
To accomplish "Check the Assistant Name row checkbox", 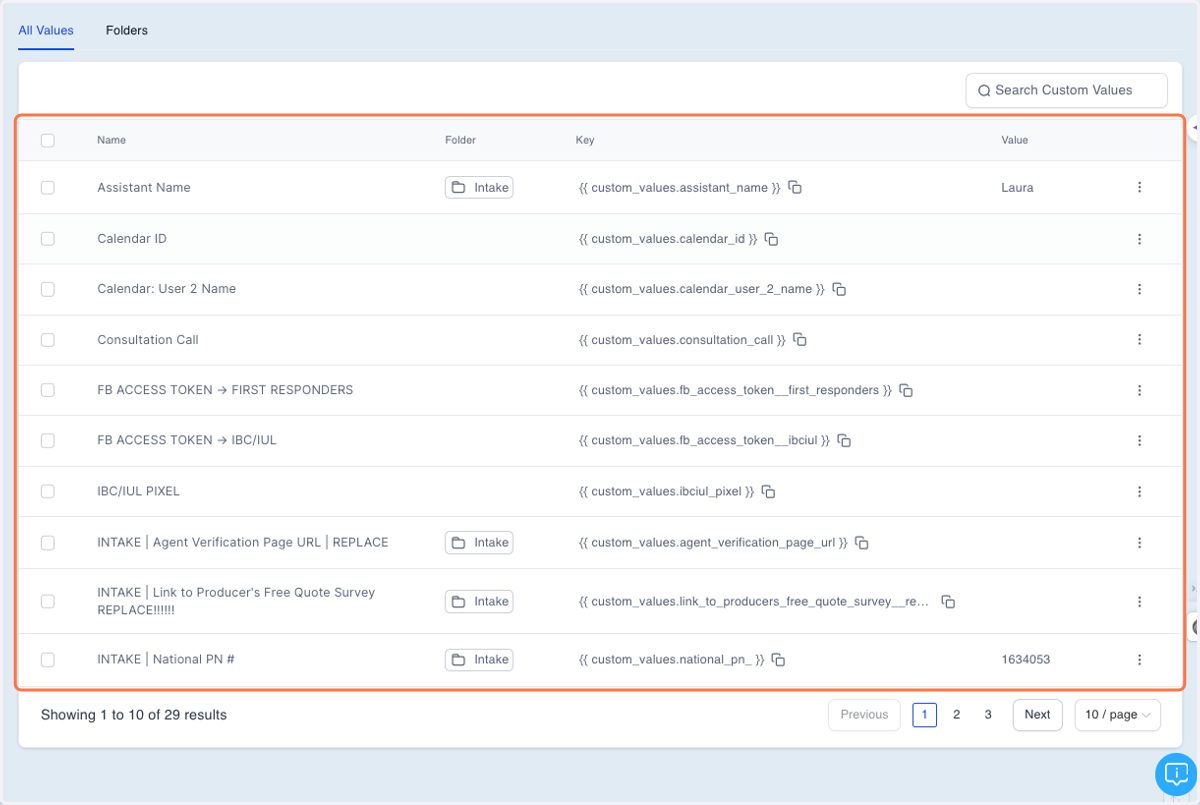I will (47, 187).
